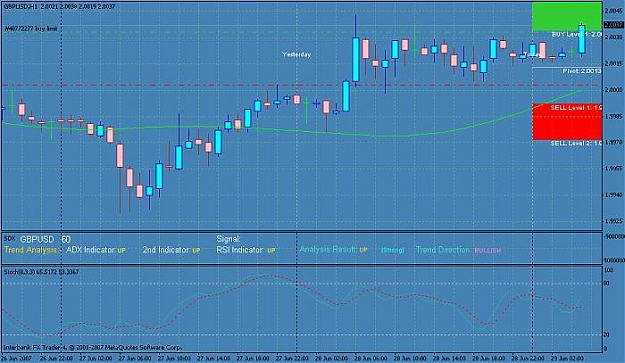Click the 'Interbank FX Trader 4' copyright text
The height and width of the screenshot is (363, 625).
point(92,347)
